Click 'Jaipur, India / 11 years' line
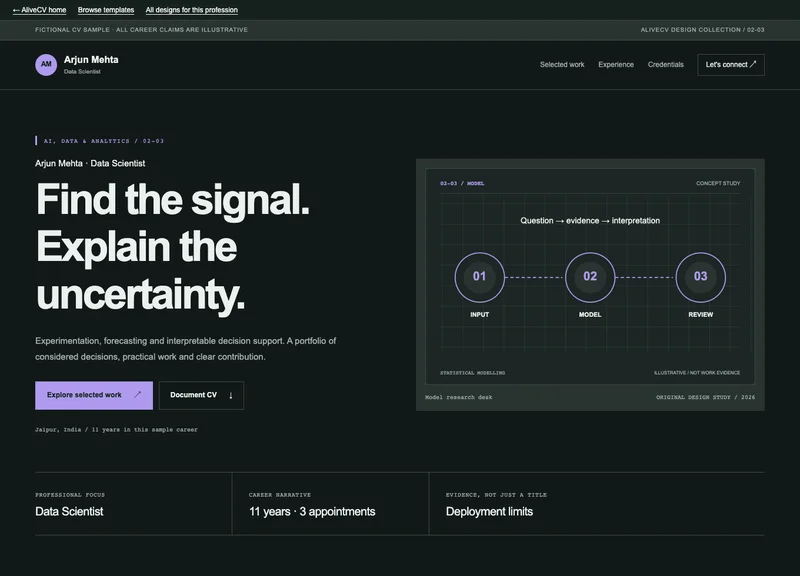Viewport: 800px width, 576px height. pyautogui.click(x=116, y=430)
